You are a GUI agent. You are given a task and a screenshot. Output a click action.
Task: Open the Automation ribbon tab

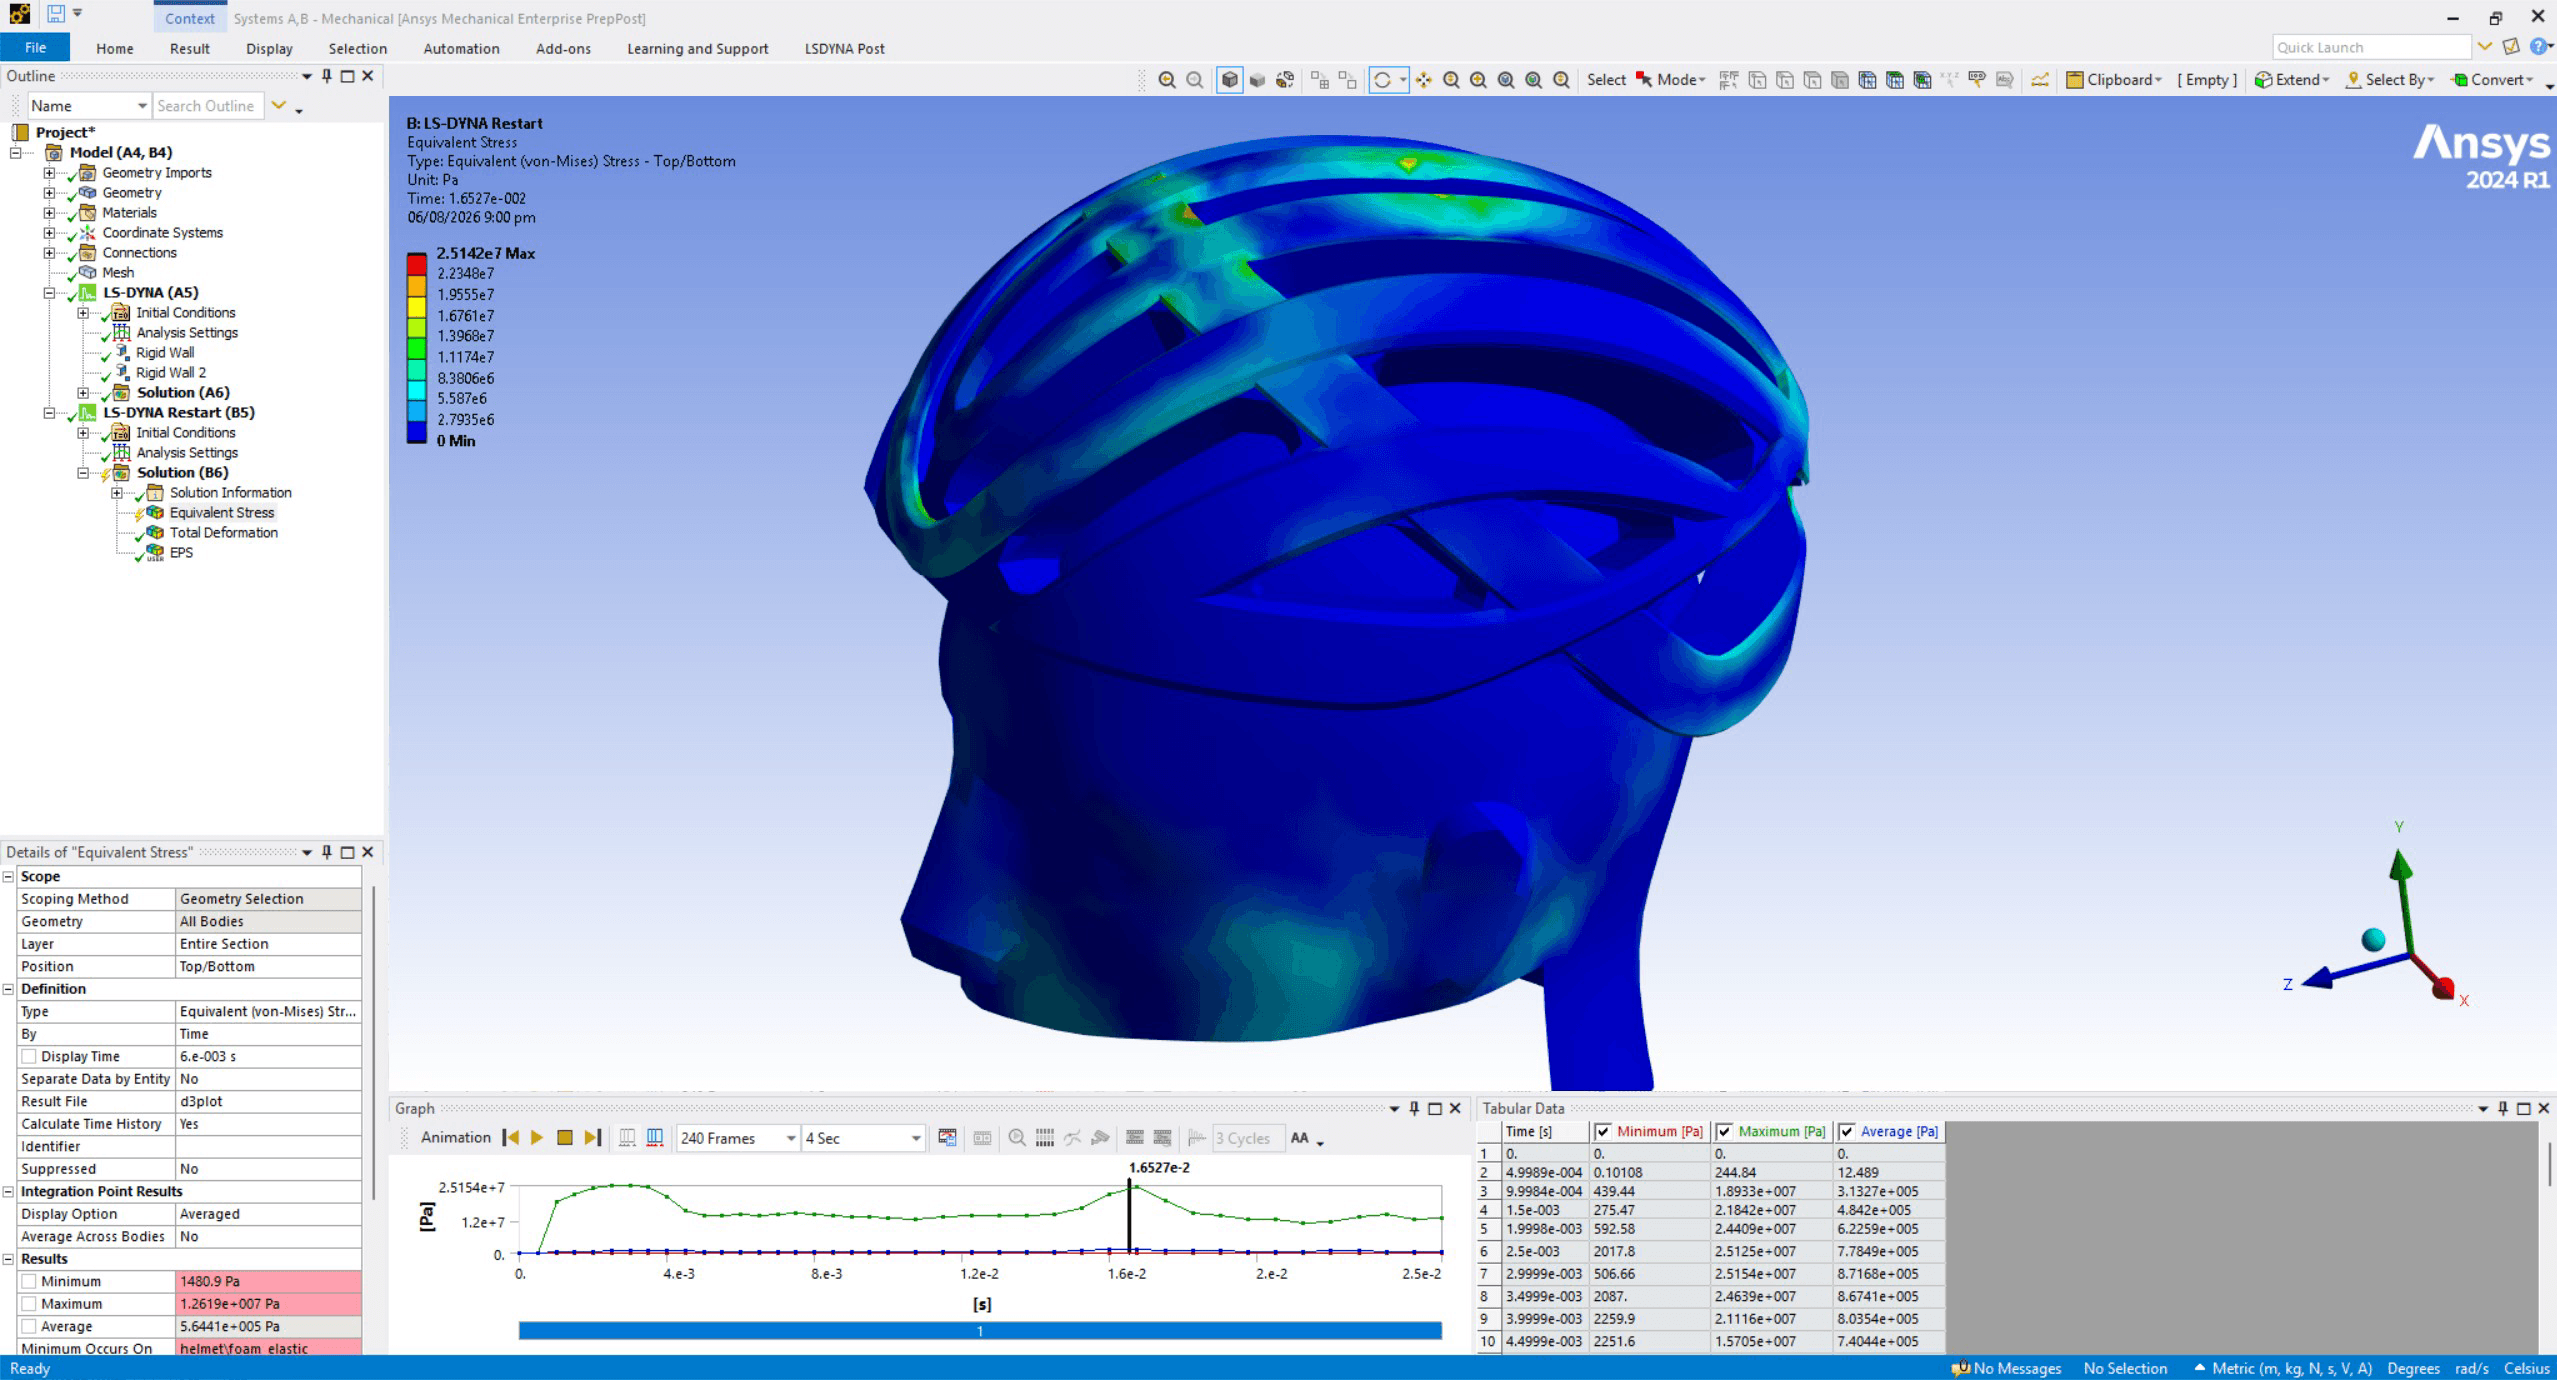tap(461, 48)
